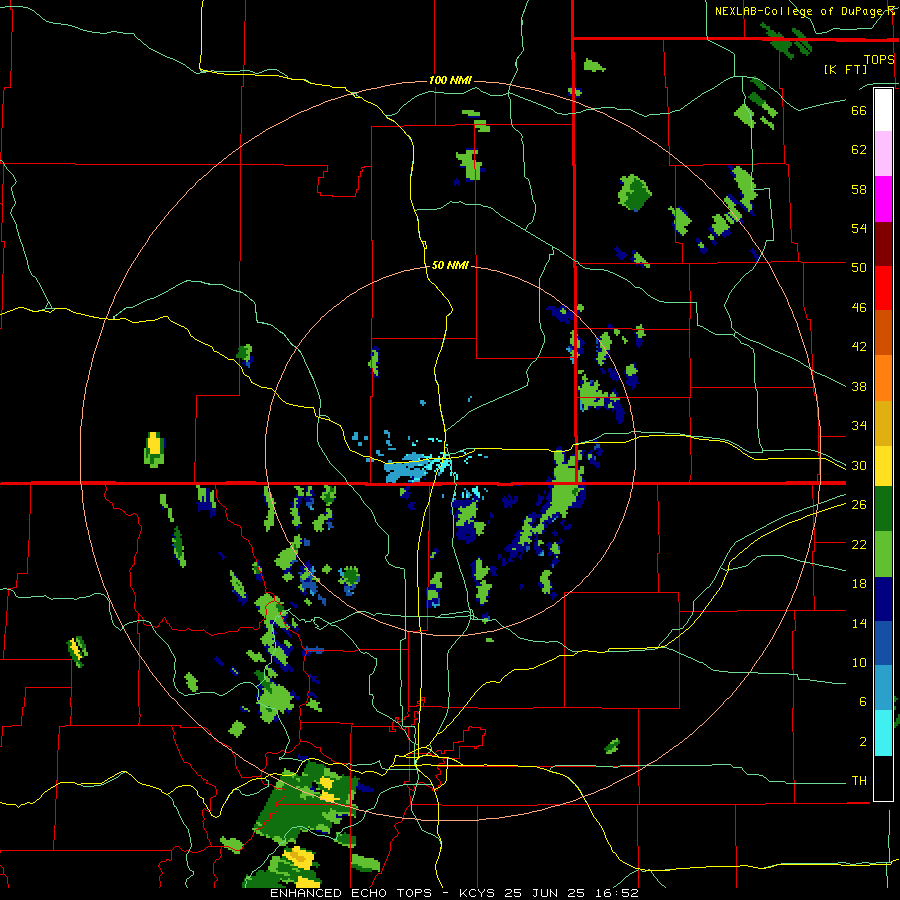Viewport: 900px width, 900px height.
Task: Click the light green legend swatch
Action: click(883, 554)
